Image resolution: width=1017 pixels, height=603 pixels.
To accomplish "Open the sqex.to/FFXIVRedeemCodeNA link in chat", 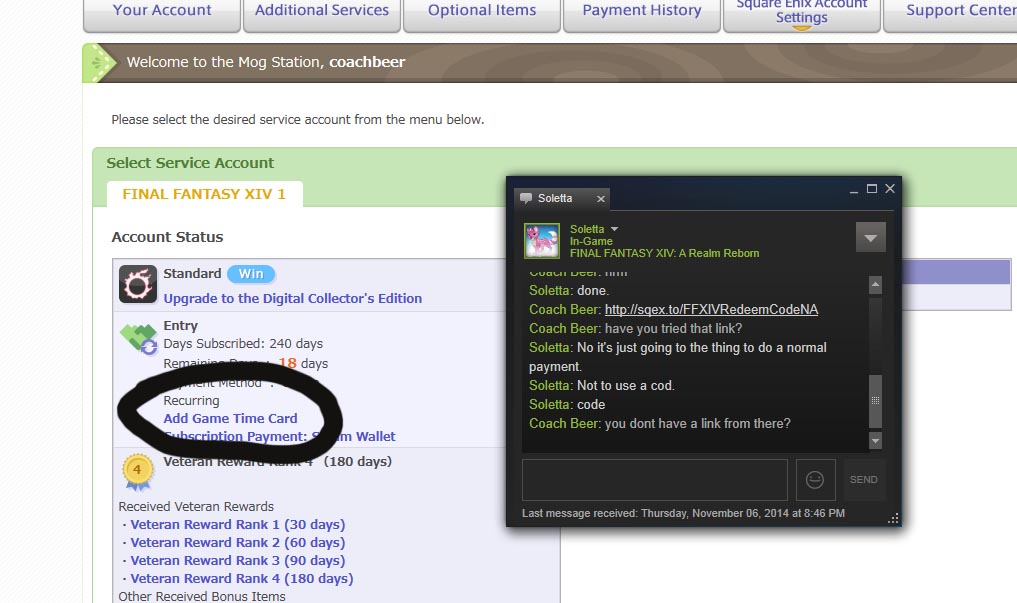I will click(711, 309).
